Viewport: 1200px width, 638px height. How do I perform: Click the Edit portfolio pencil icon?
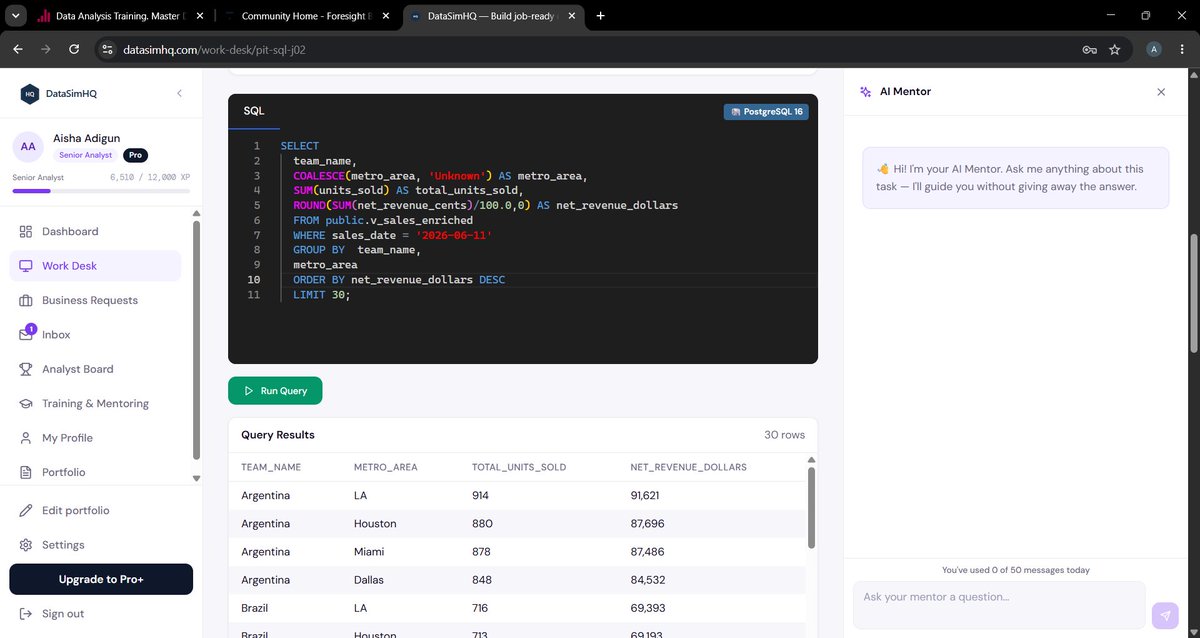coord(26,510)
